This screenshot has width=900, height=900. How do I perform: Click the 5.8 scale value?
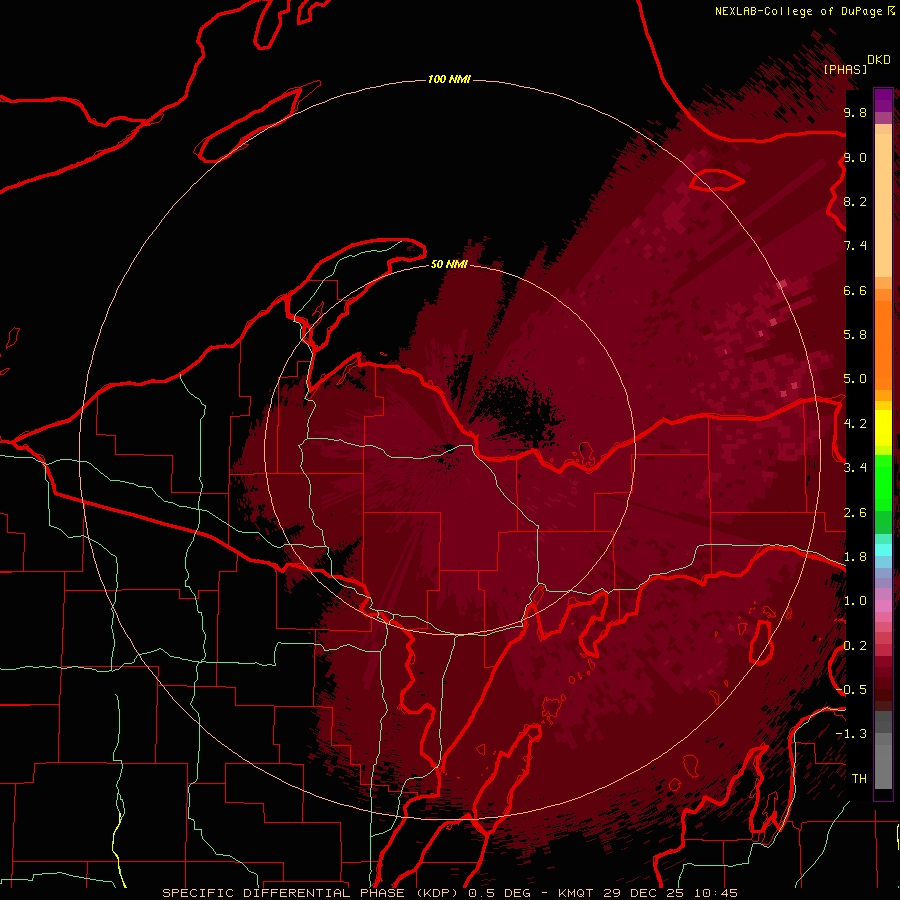point(855,335)
